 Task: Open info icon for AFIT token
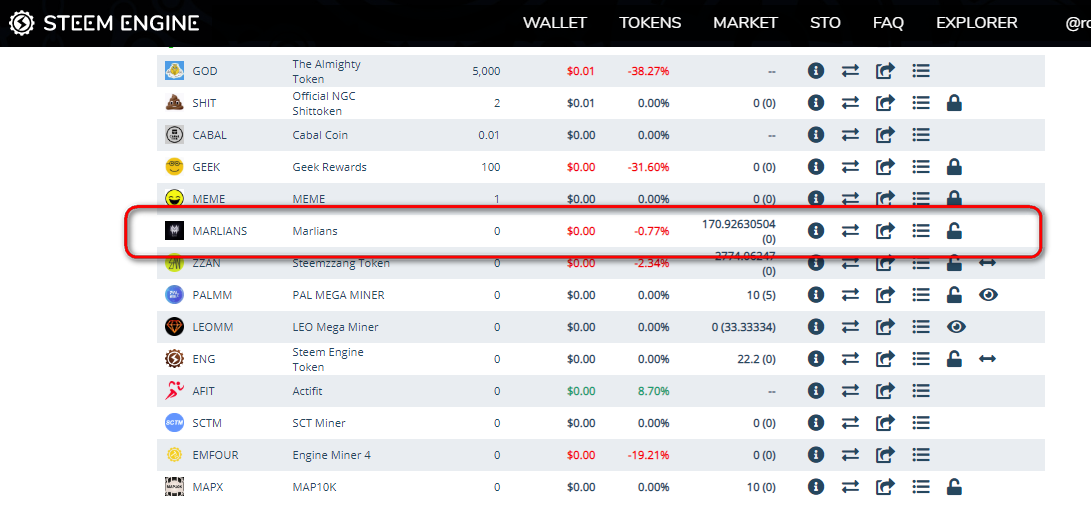pyautogui.click(x=816, y=391)
